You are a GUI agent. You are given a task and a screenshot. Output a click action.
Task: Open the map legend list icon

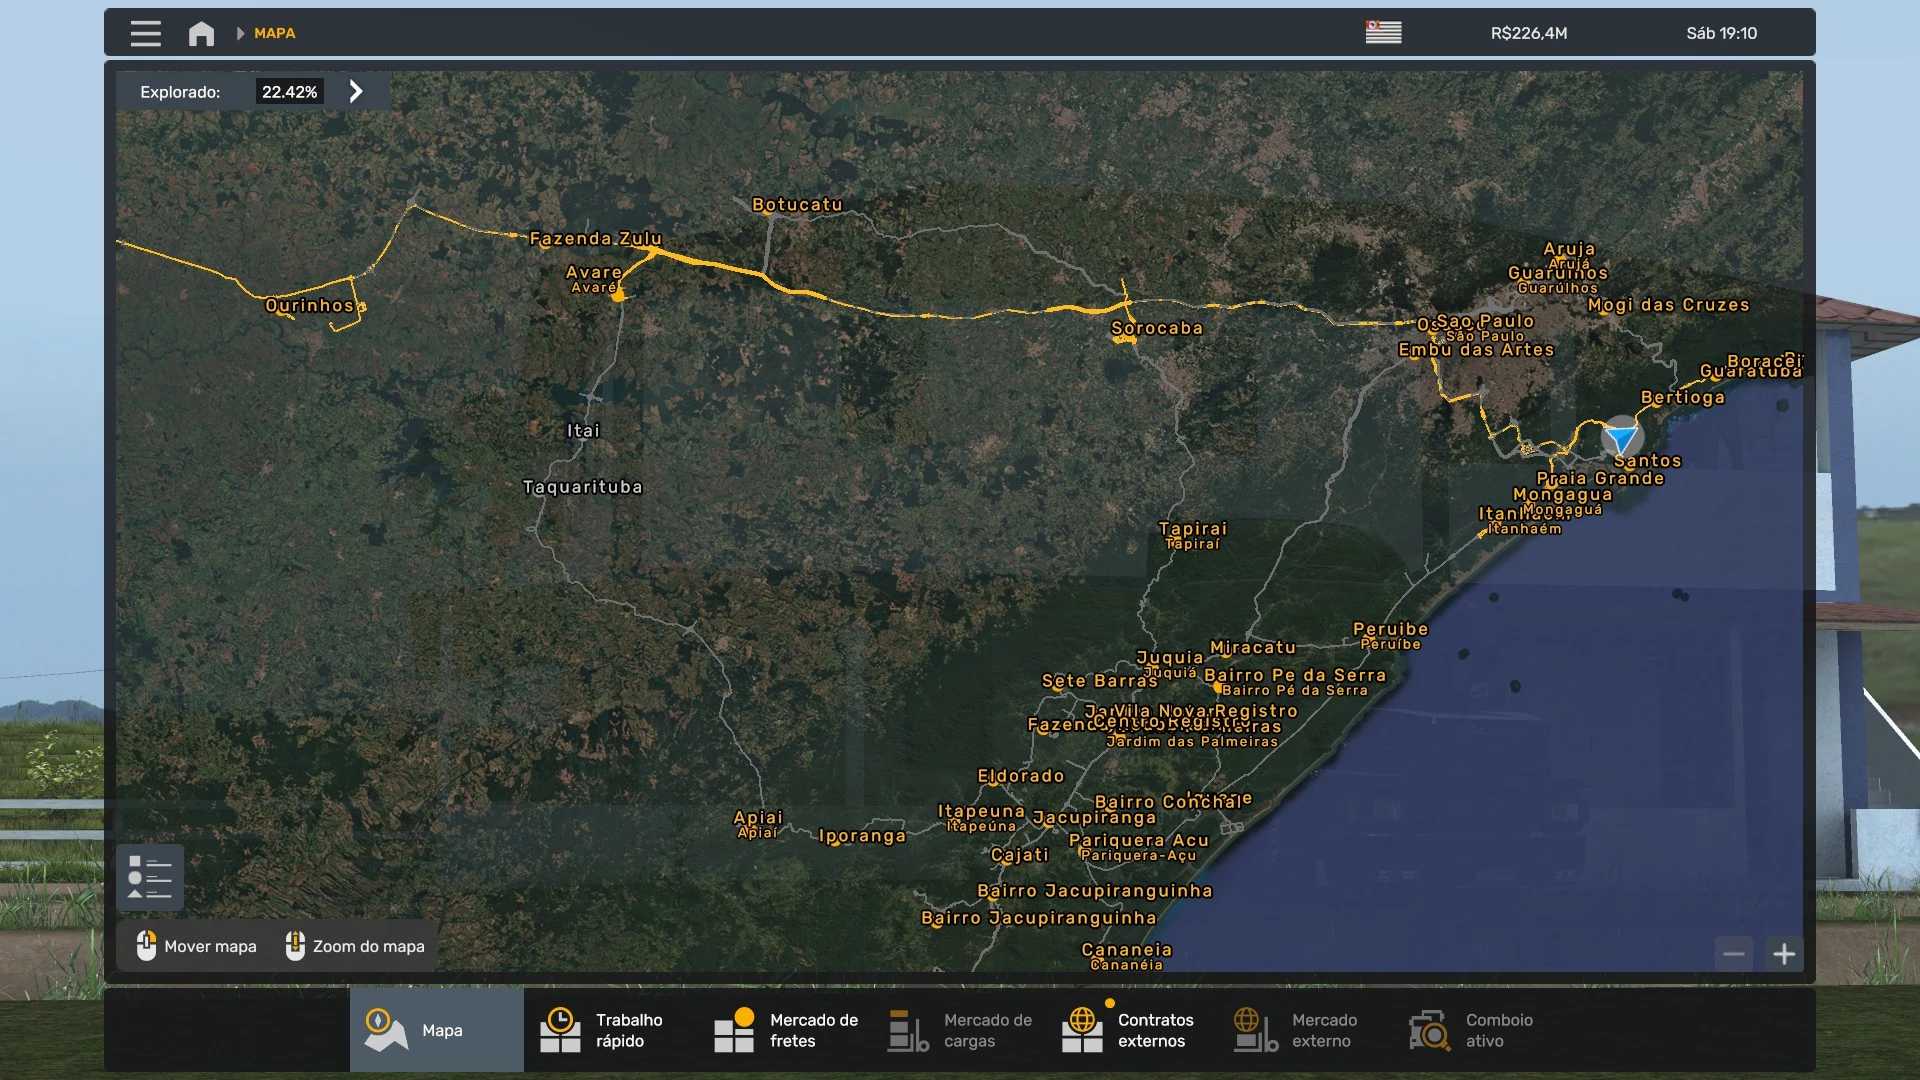(150, 877)
